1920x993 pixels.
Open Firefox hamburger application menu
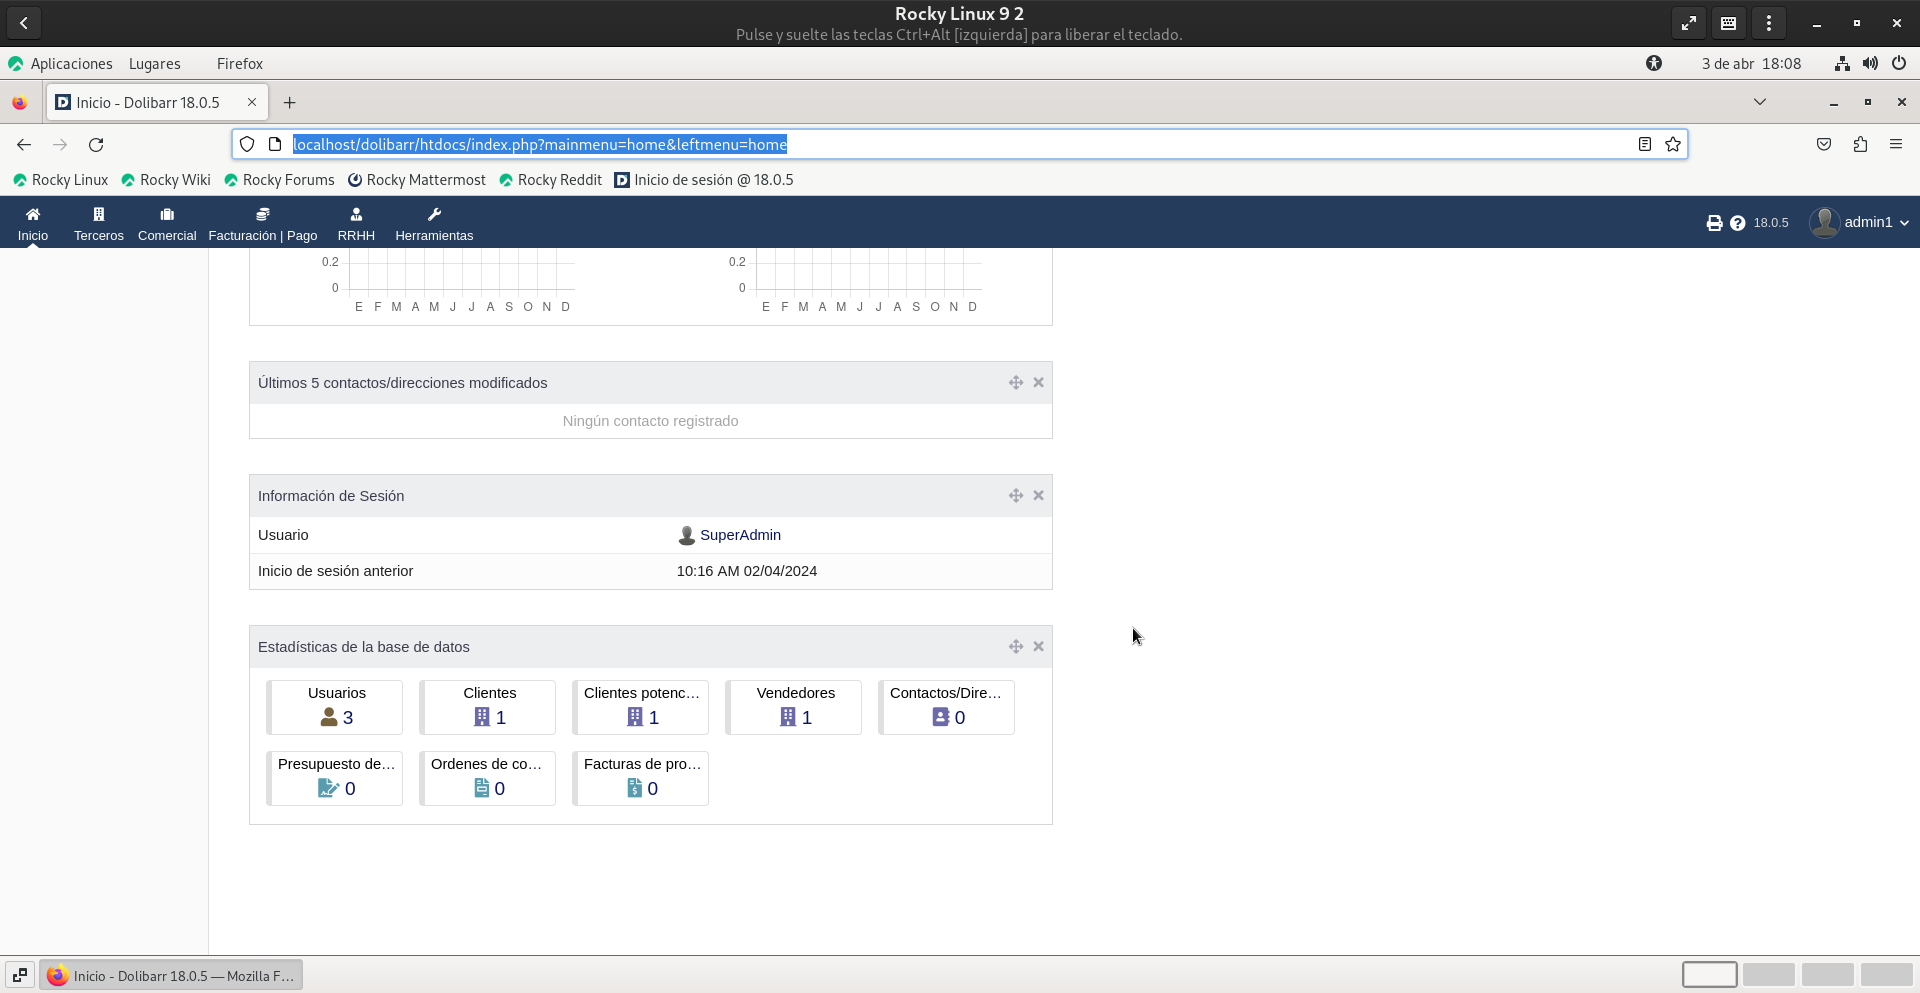[1896, 144]
